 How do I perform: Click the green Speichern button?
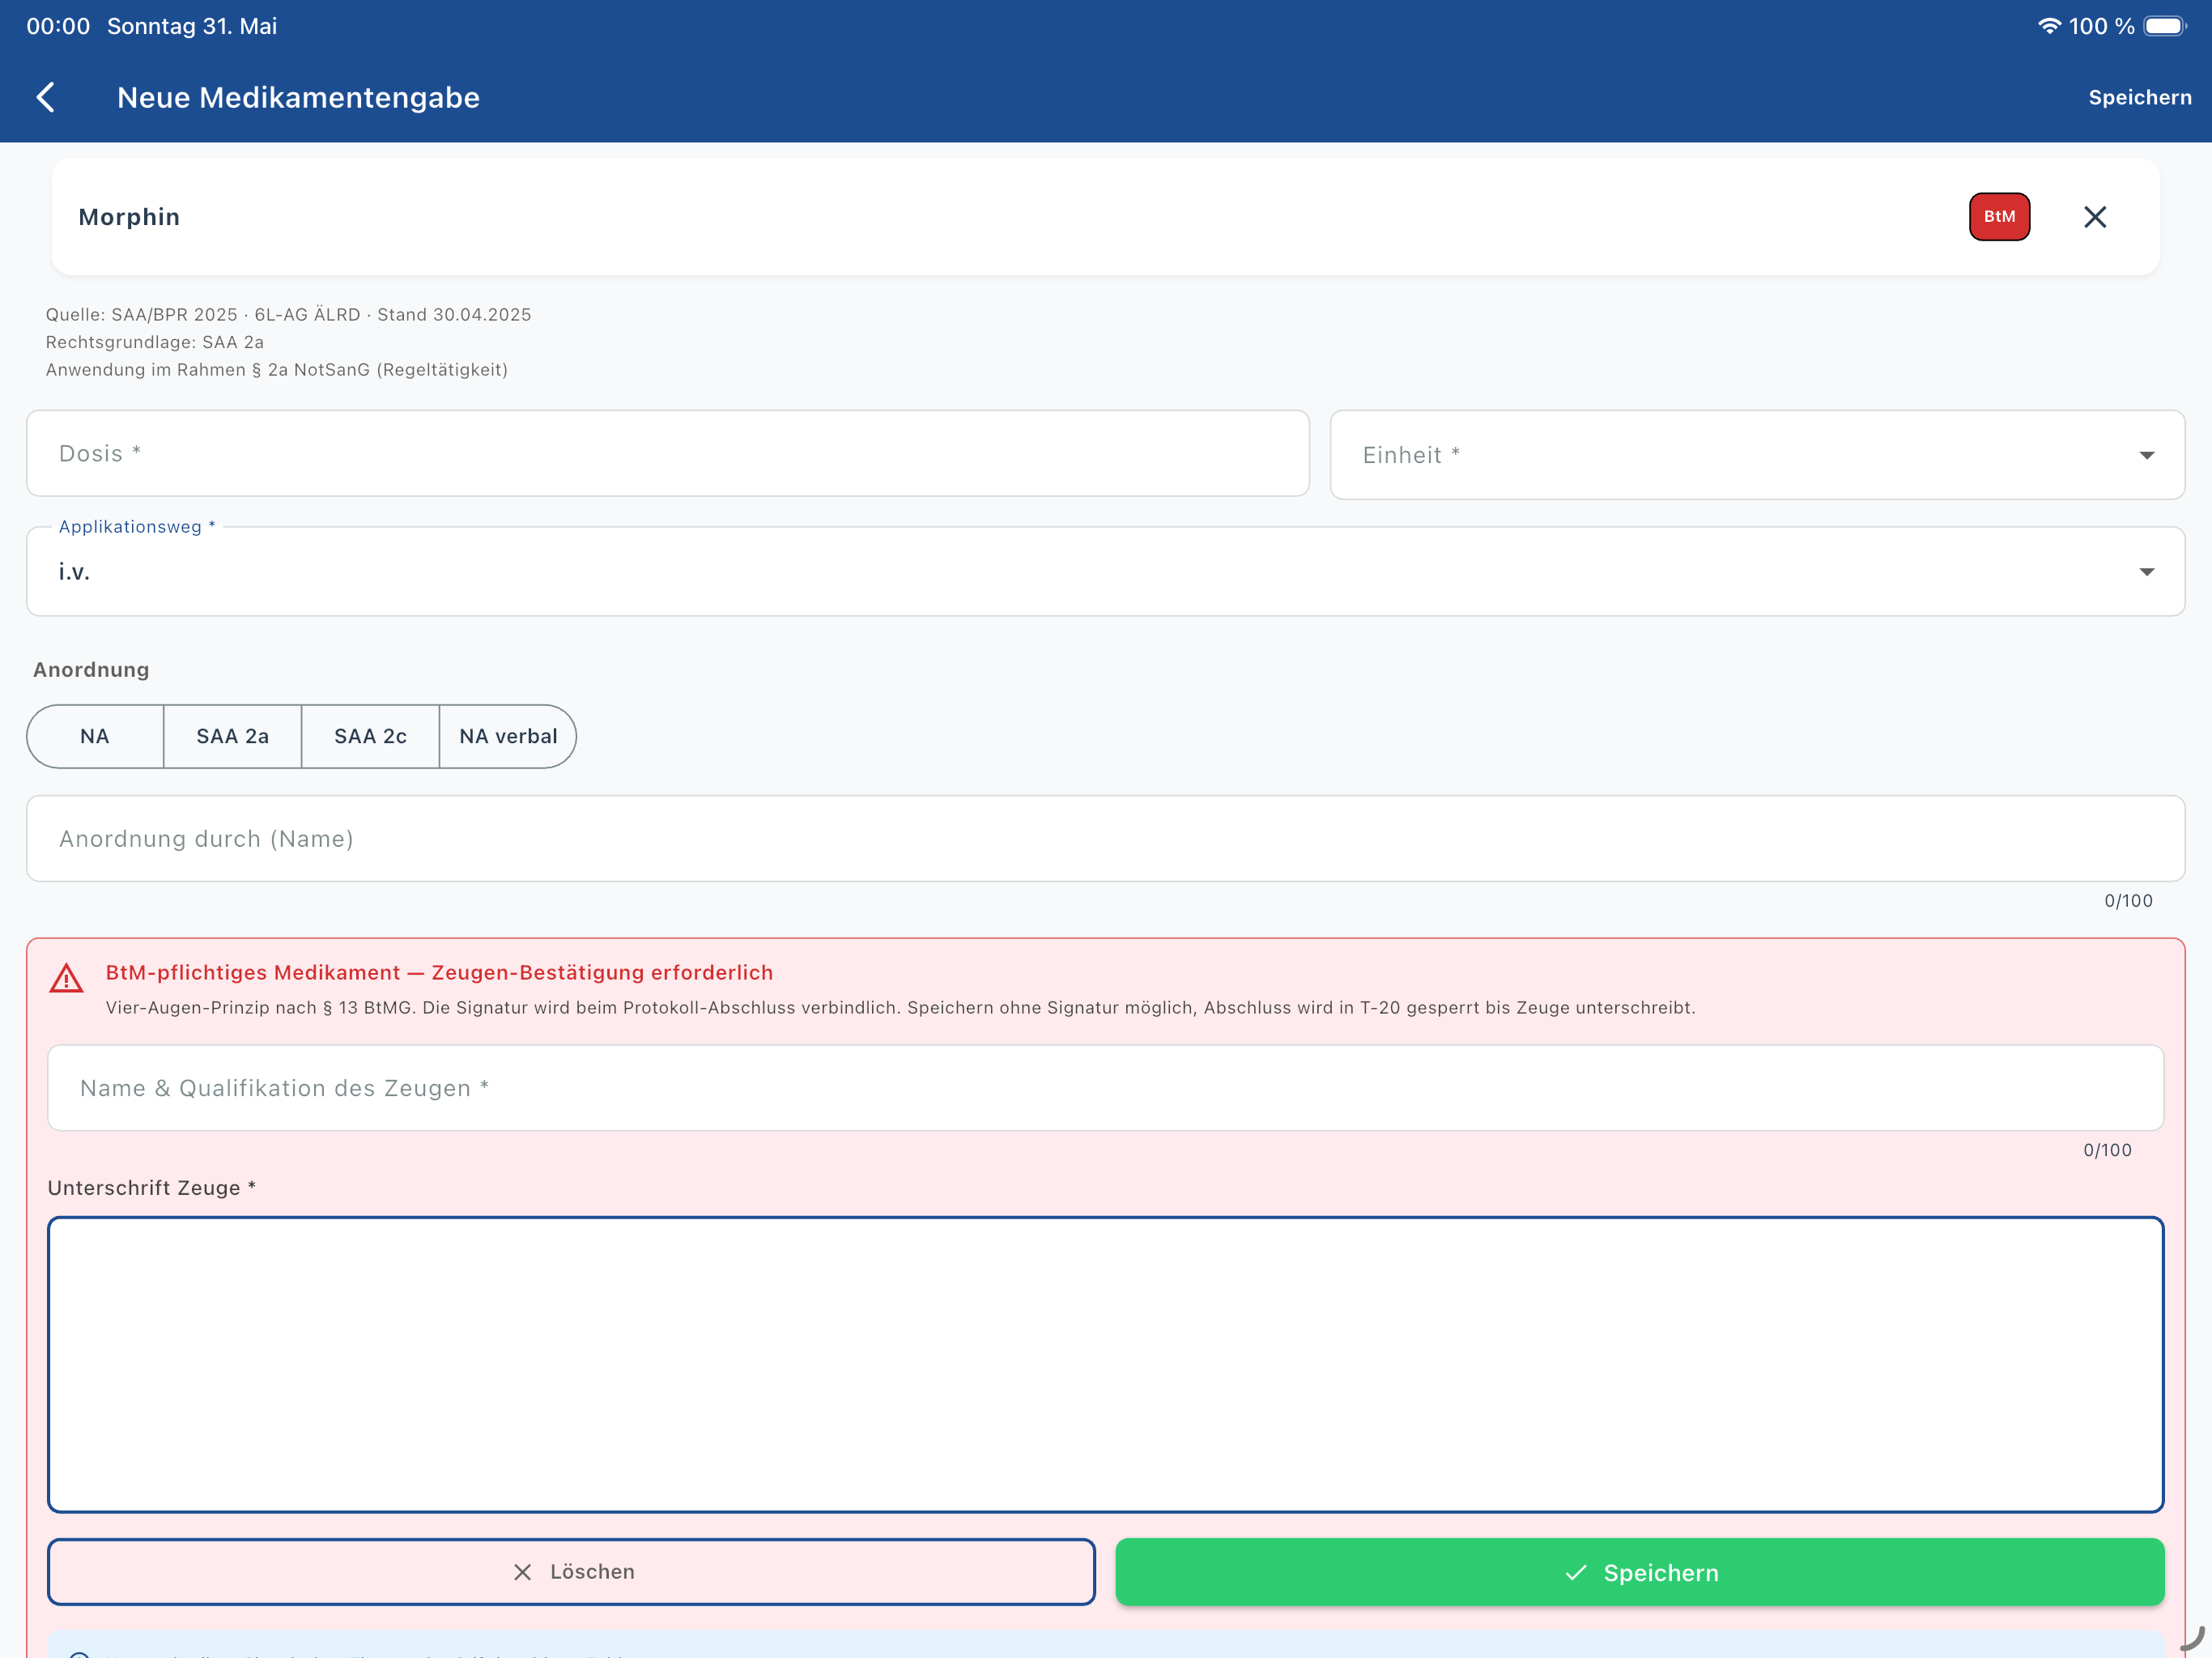[1639, 1572]
